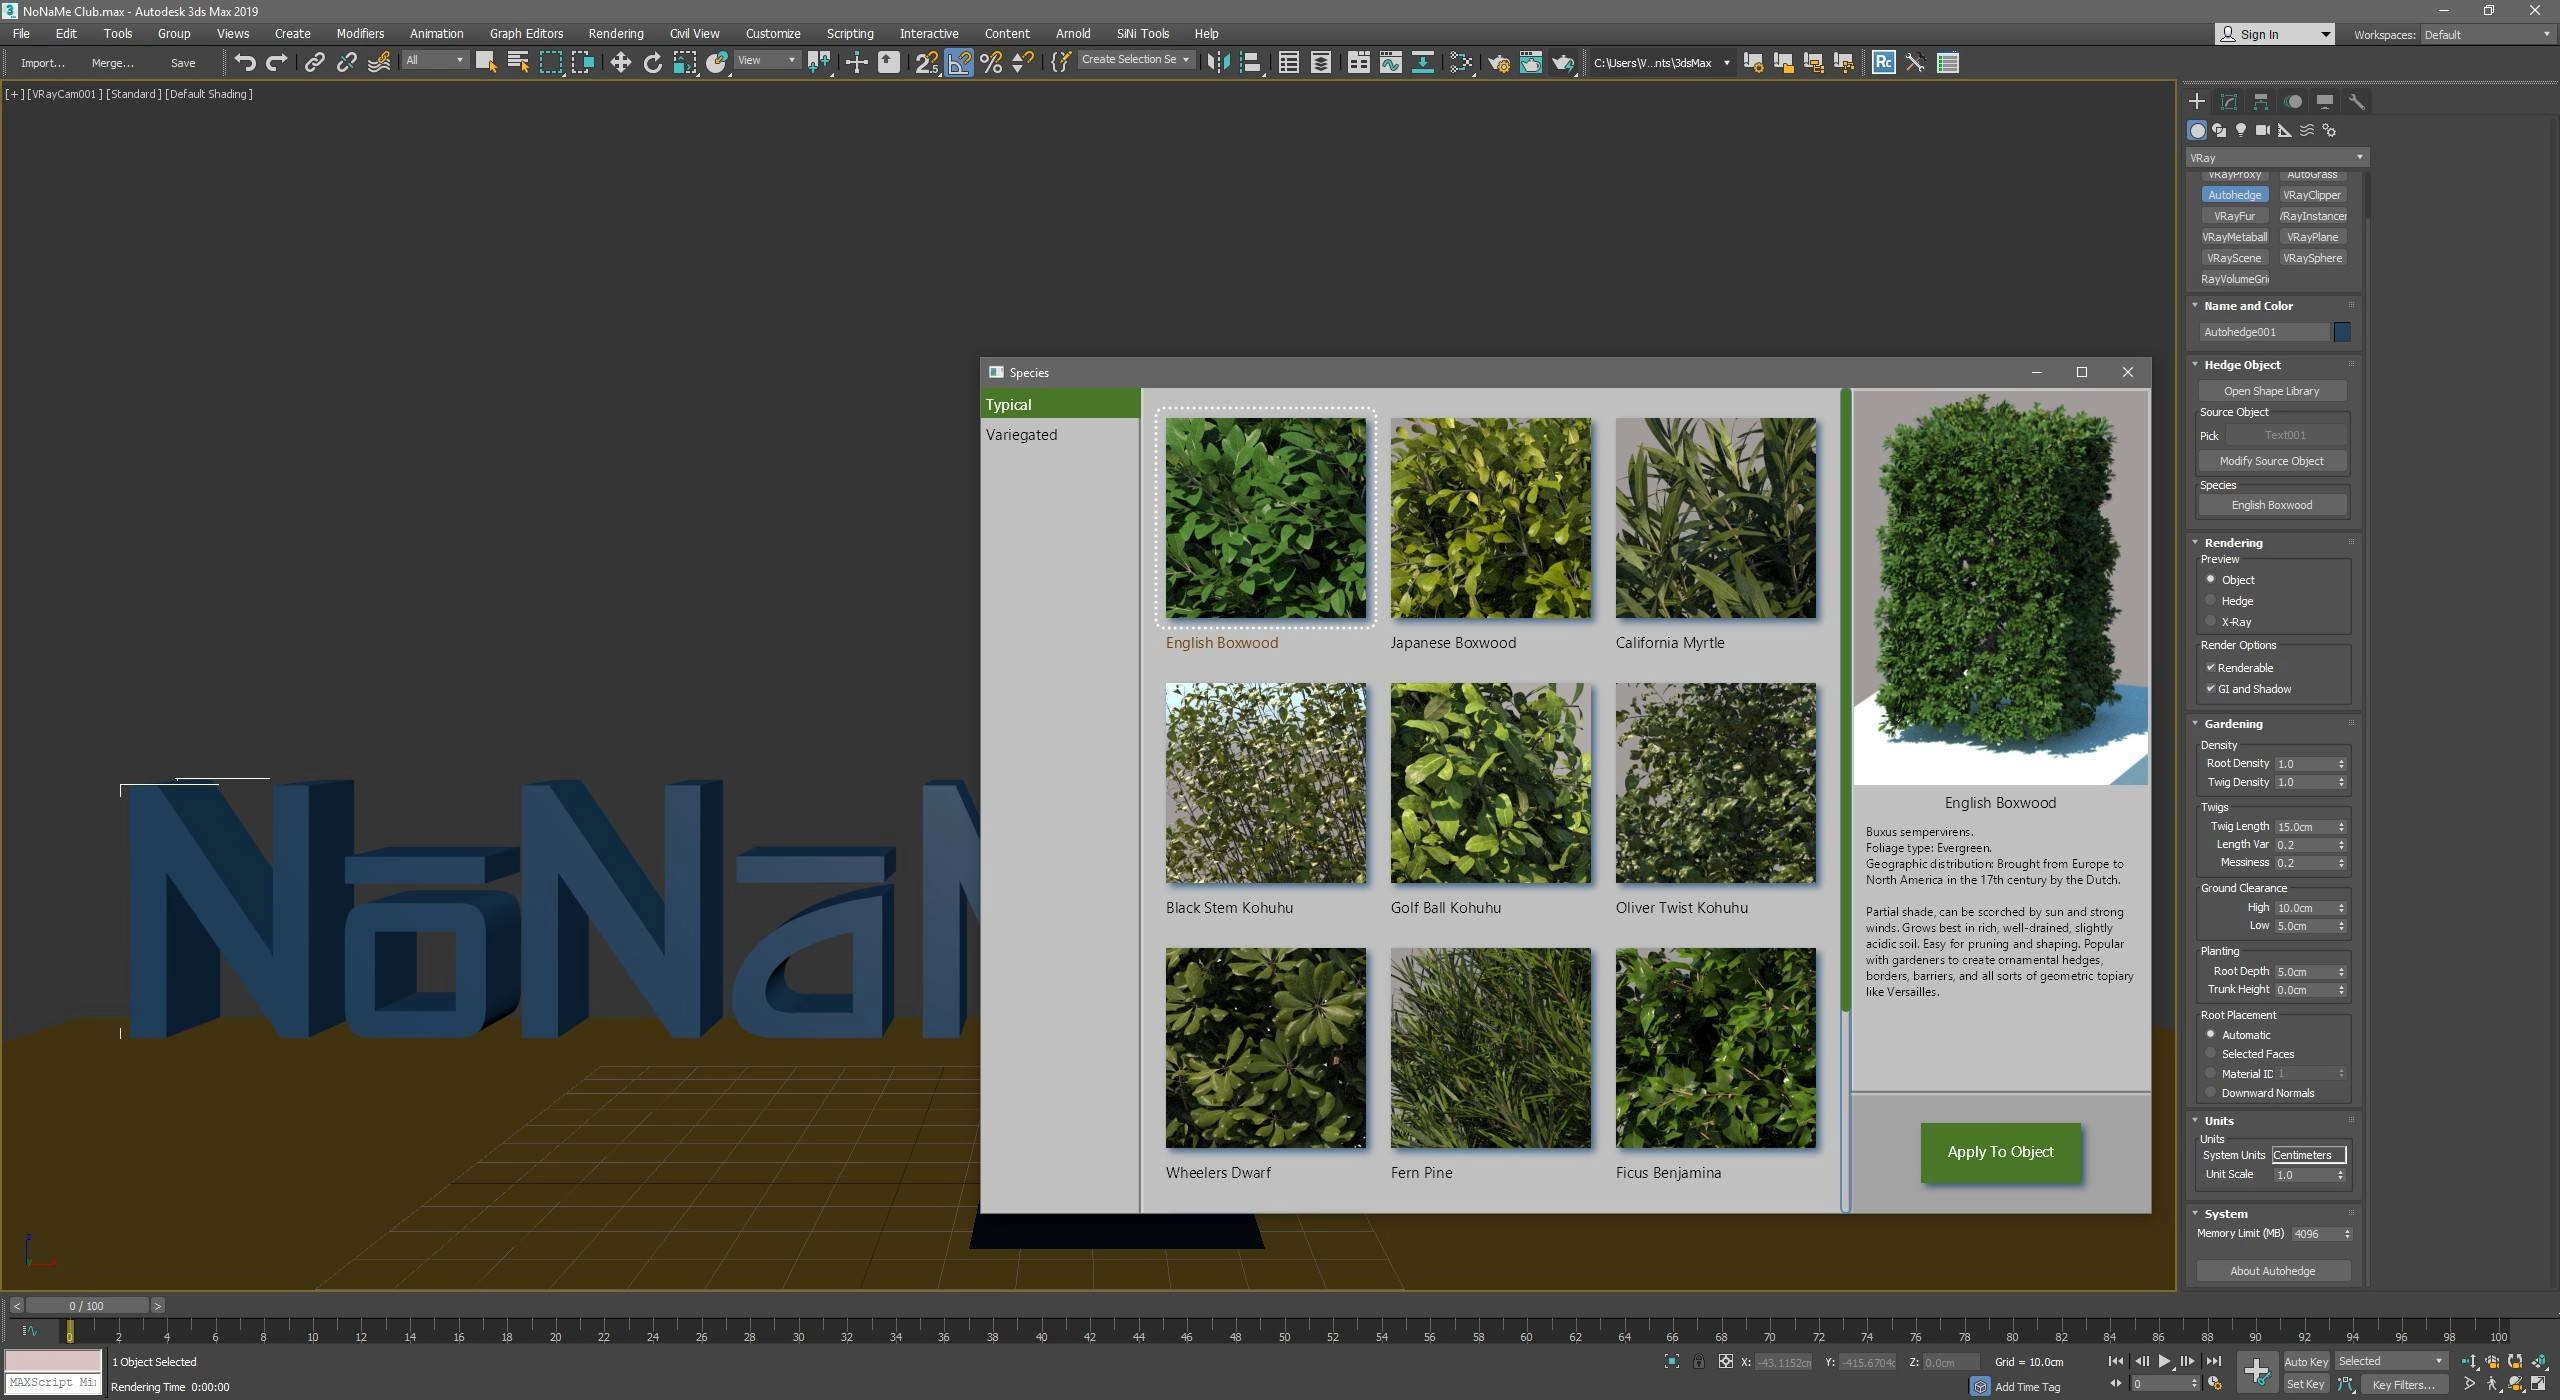Activate the Select and Rotate tool
The width and height of the screenshot is (2560, 1400).
[x=653, y=62]
